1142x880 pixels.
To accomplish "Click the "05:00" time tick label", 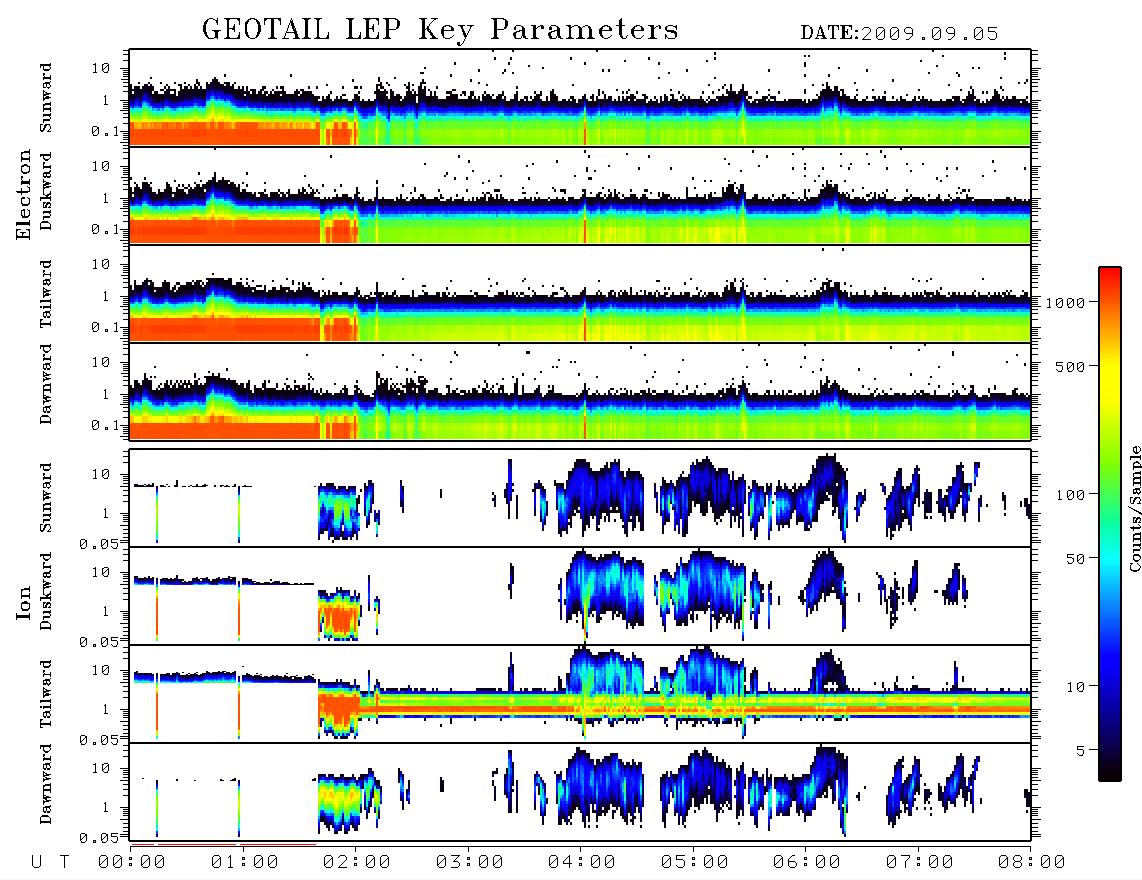I will 694,862.
